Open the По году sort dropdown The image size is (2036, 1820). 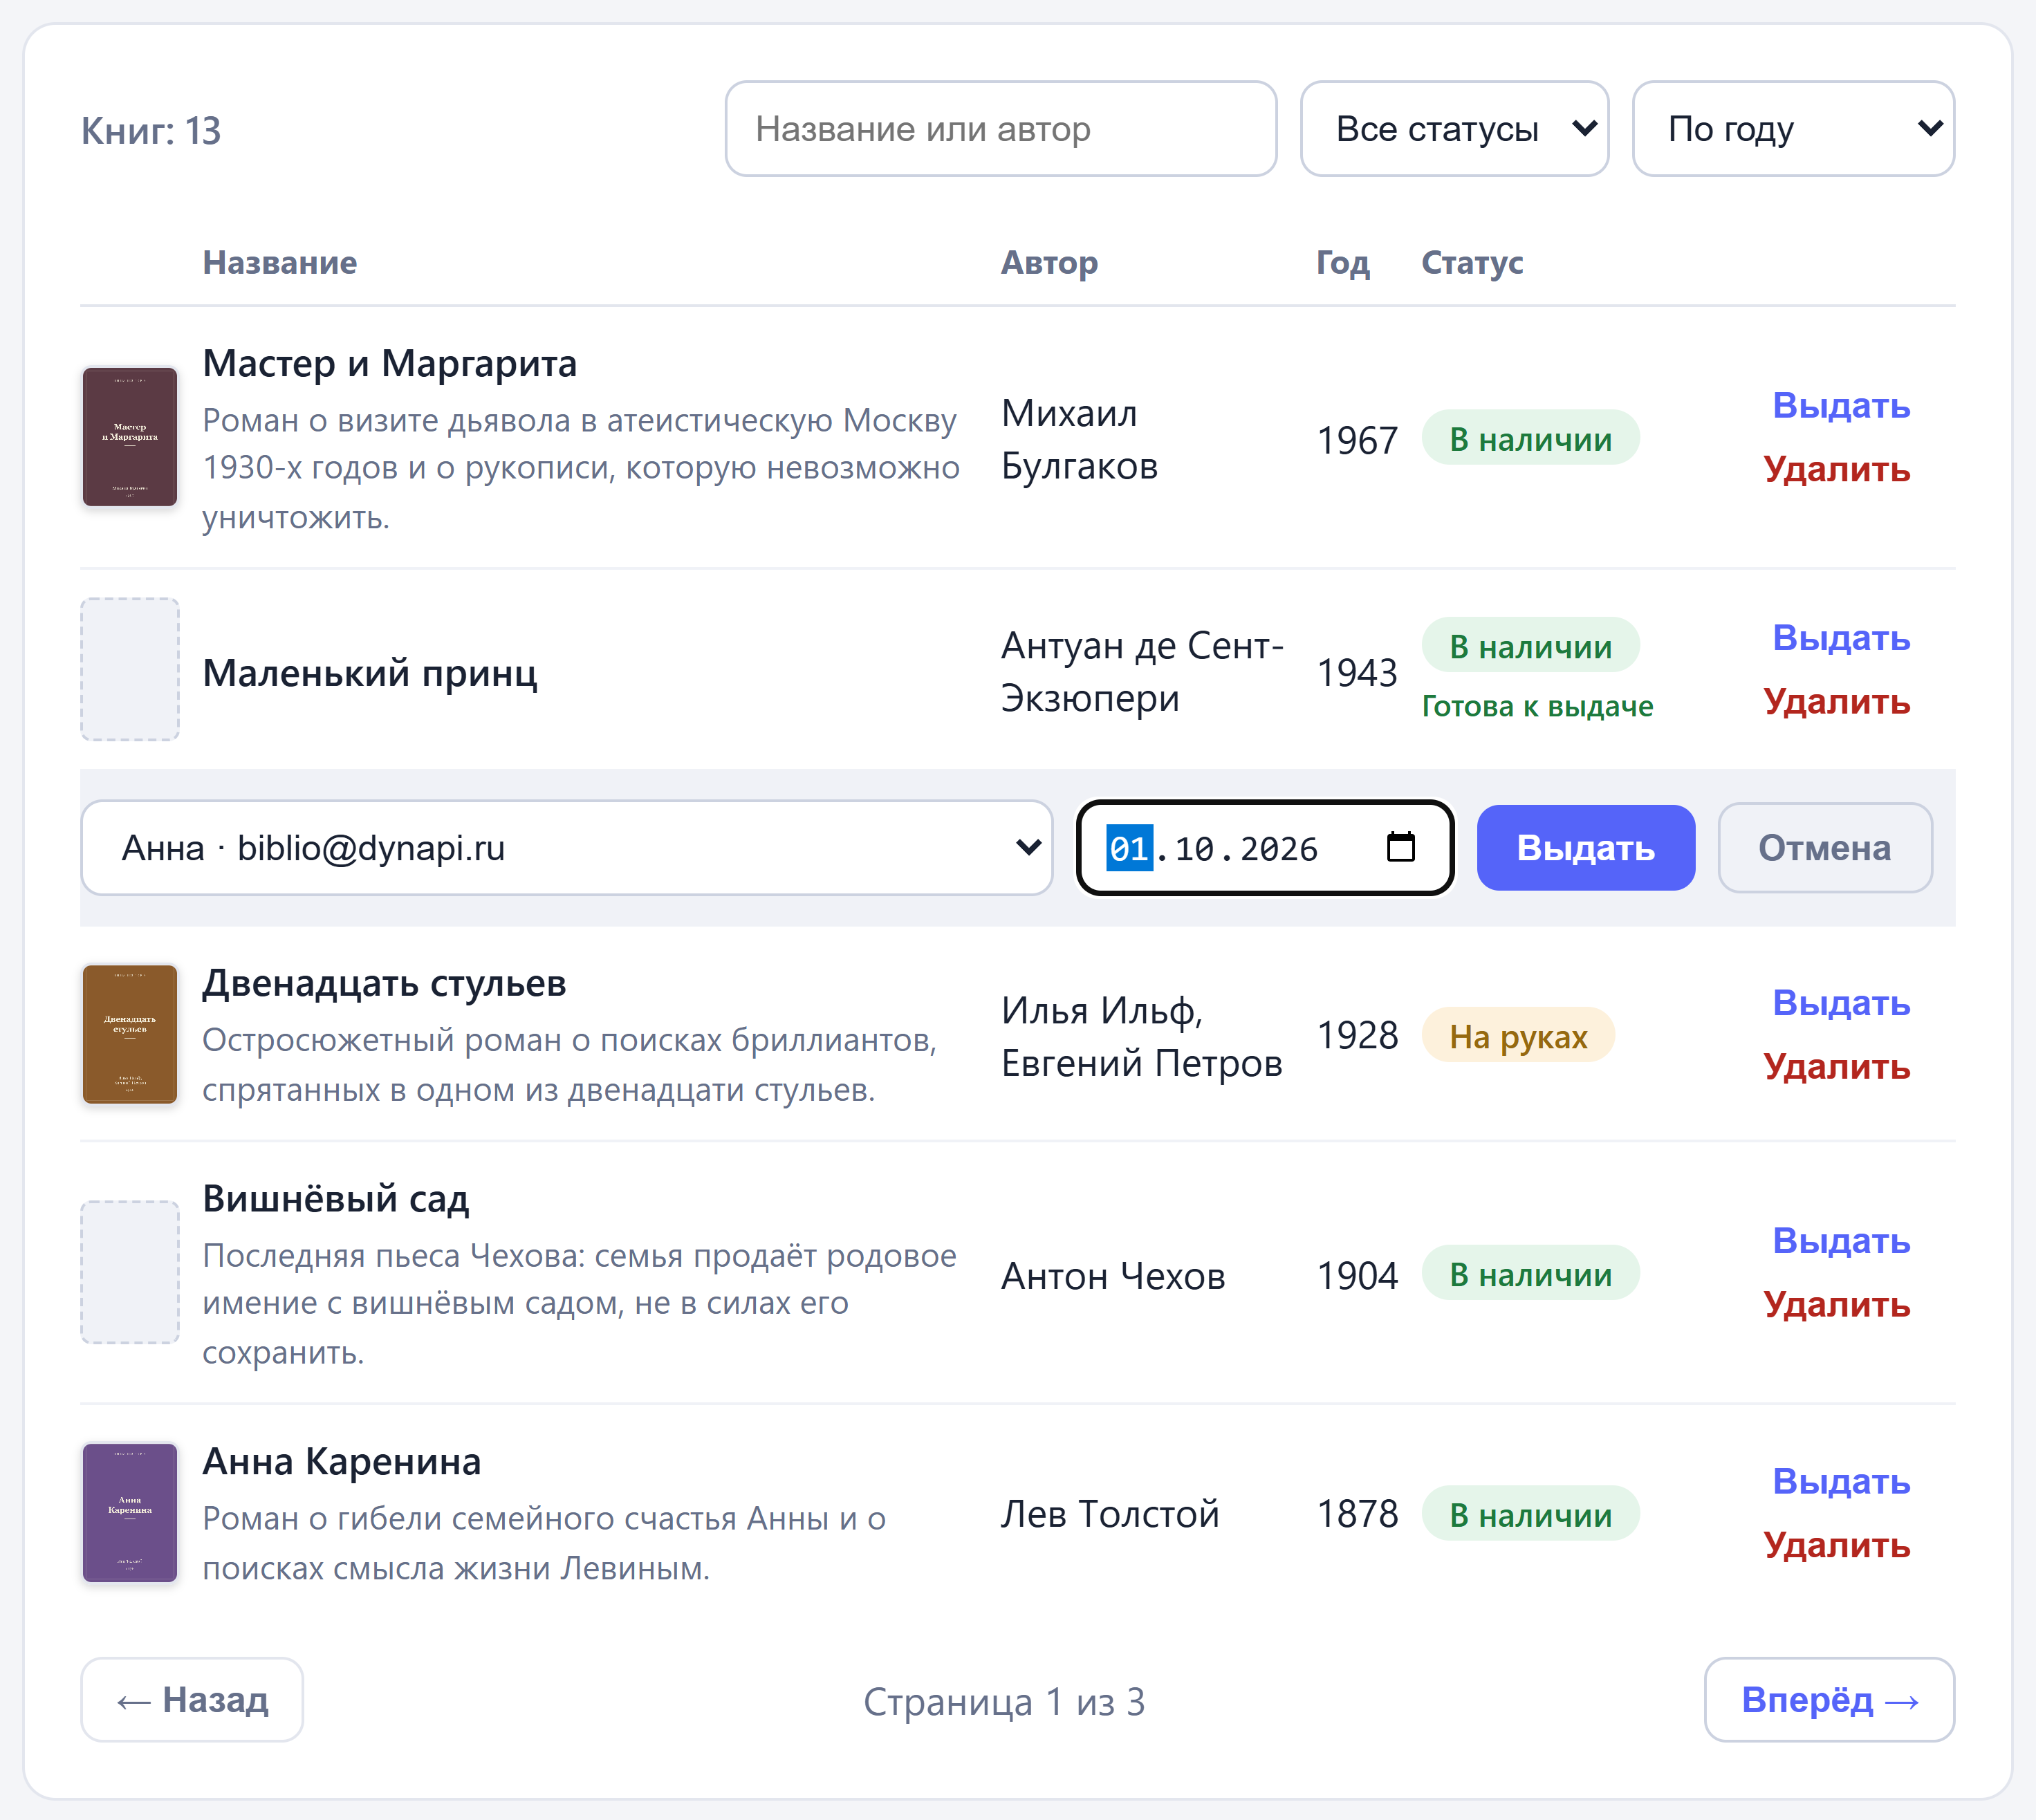[1793, 129]
